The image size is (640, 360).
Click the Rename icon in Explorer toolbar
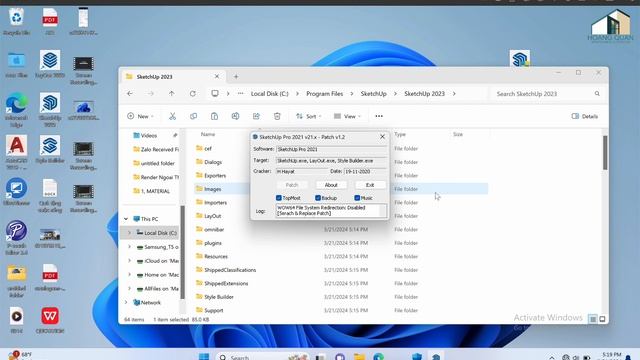click(x=236, y=116)
